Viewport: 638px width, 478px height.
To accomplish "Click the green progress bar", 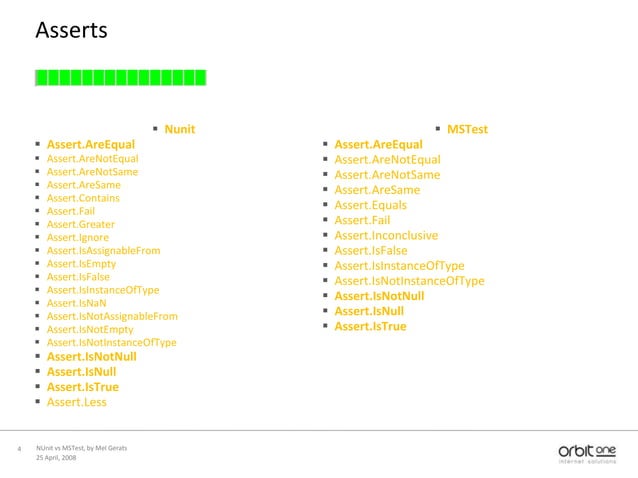I will point(121,78).
